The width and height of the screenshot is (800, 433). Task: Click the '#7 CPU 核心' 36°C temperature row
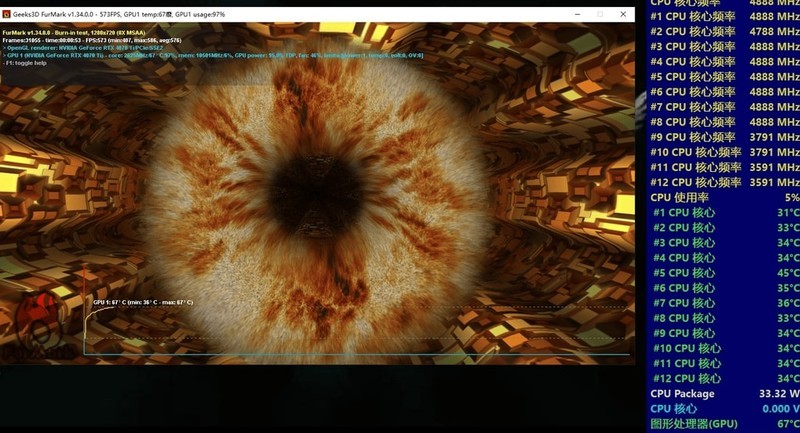(x=725, y=303)
